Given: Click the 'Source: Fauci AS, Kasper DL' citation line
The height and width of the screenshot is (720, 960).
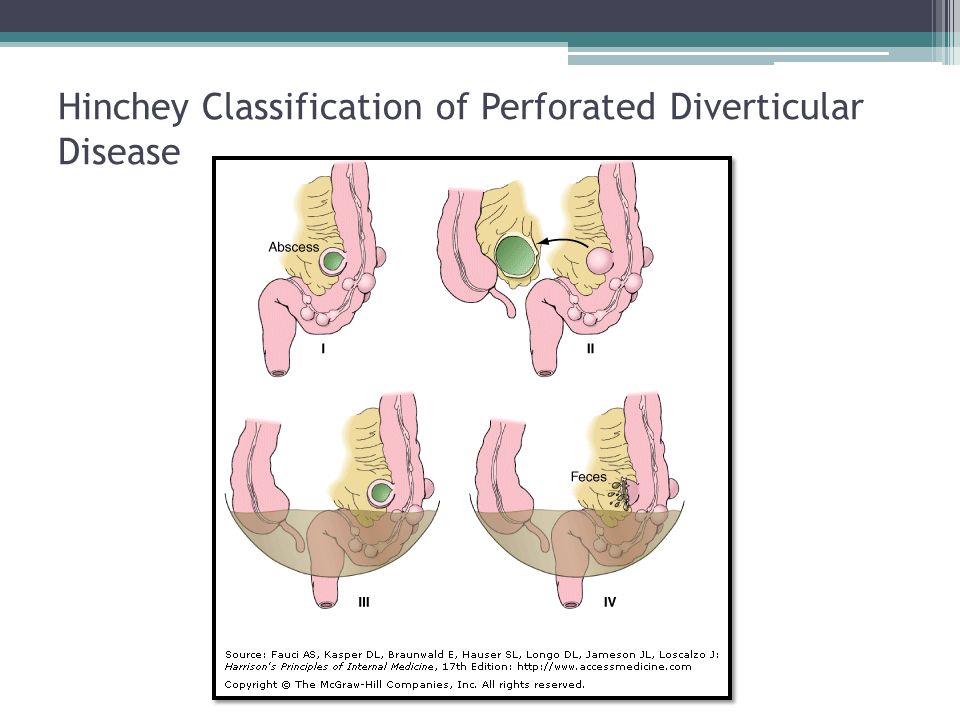Looking at the screenshot, I should point(471,654).
